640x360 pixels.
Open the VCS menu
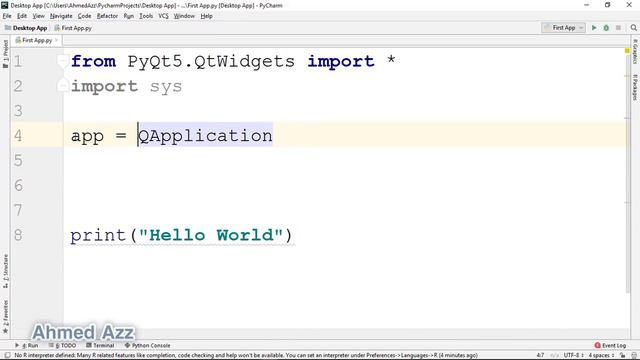[x=163, y=16]
